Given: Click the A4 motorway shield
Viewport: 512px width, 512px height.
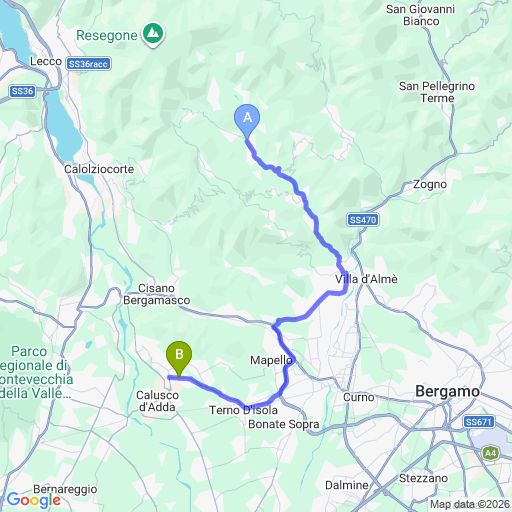Looking at the screenshot, I should (490, 453).
